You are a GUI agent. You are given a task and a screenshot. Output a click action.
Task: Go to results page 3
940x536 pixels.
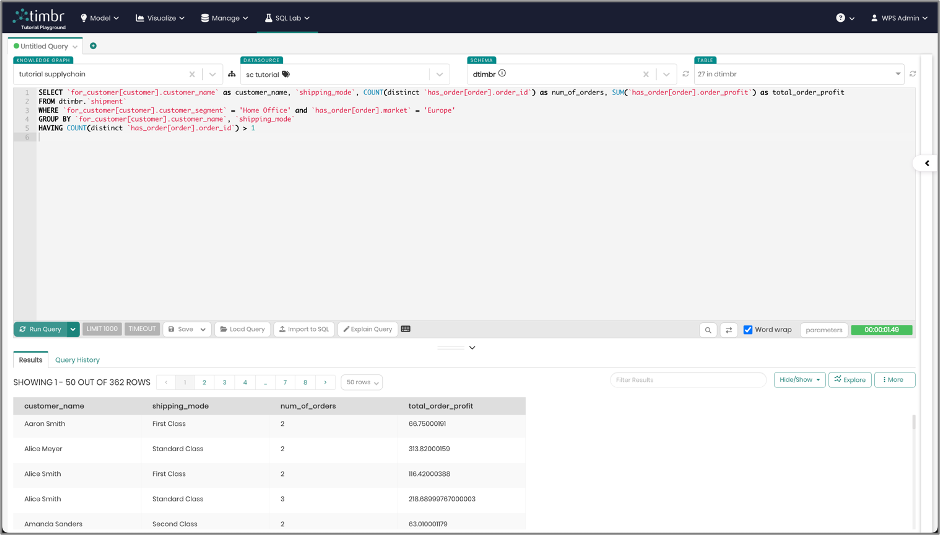click(x=224, y=383)
